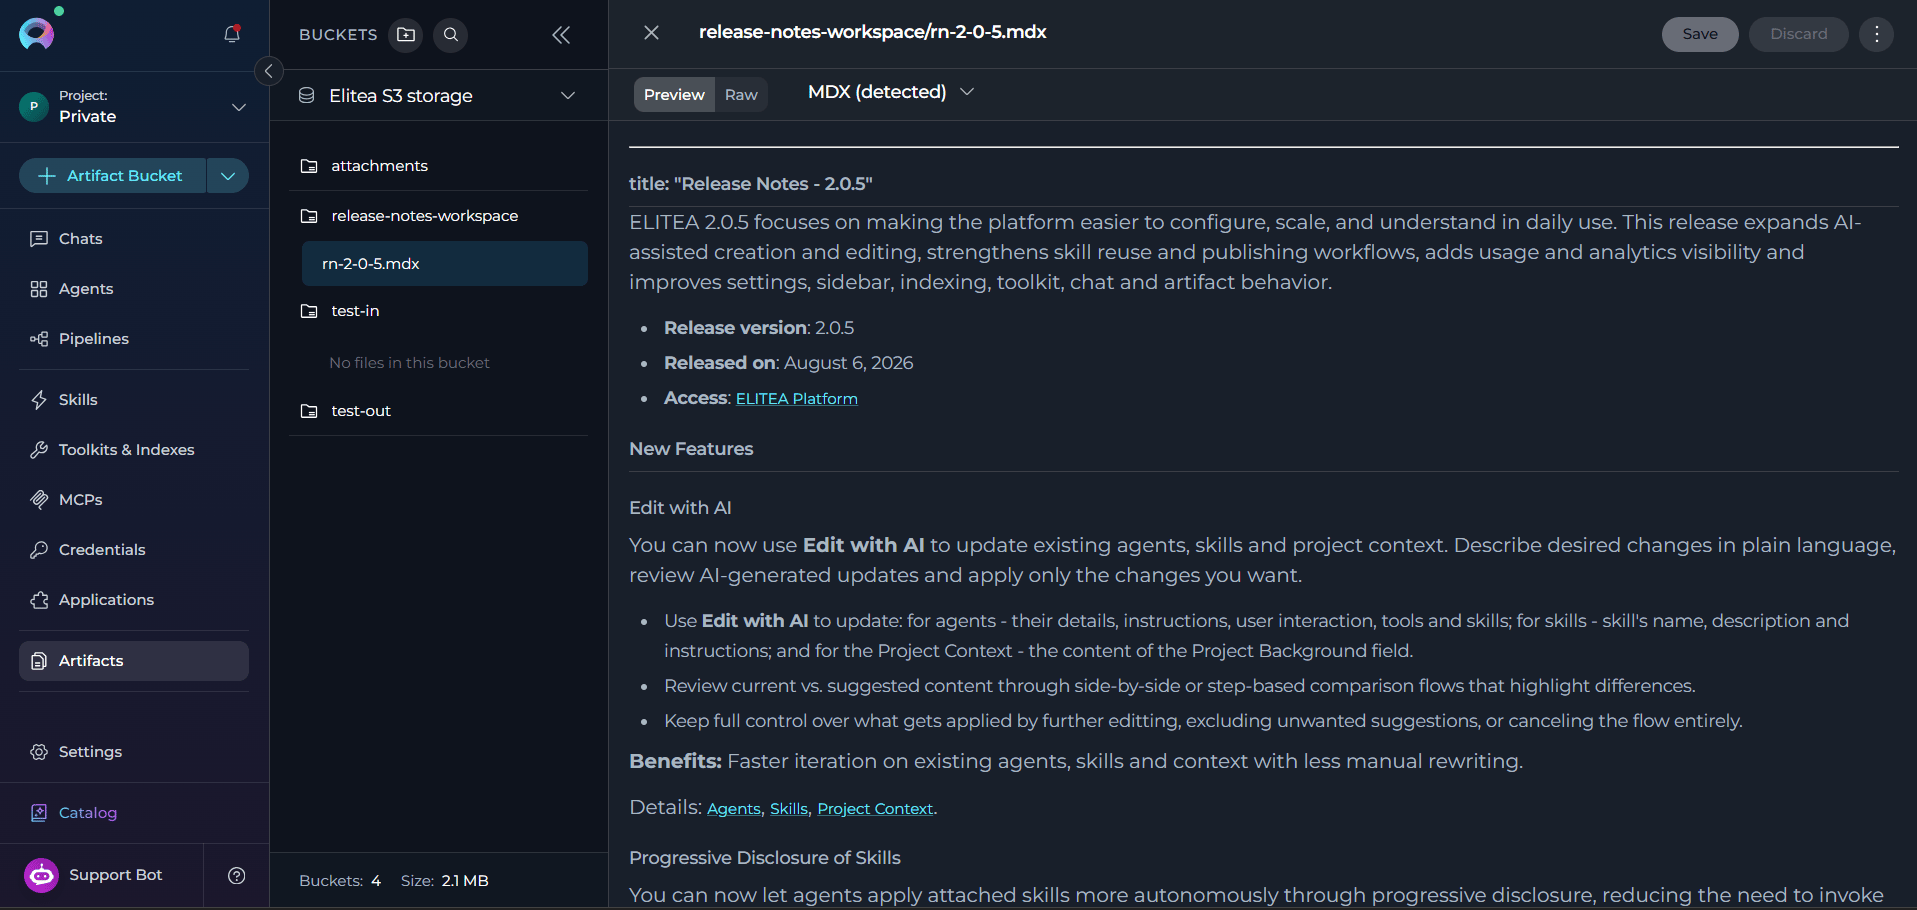
Task: Click the 'Edit with AI' subheading
Action: tap(680, 508)
